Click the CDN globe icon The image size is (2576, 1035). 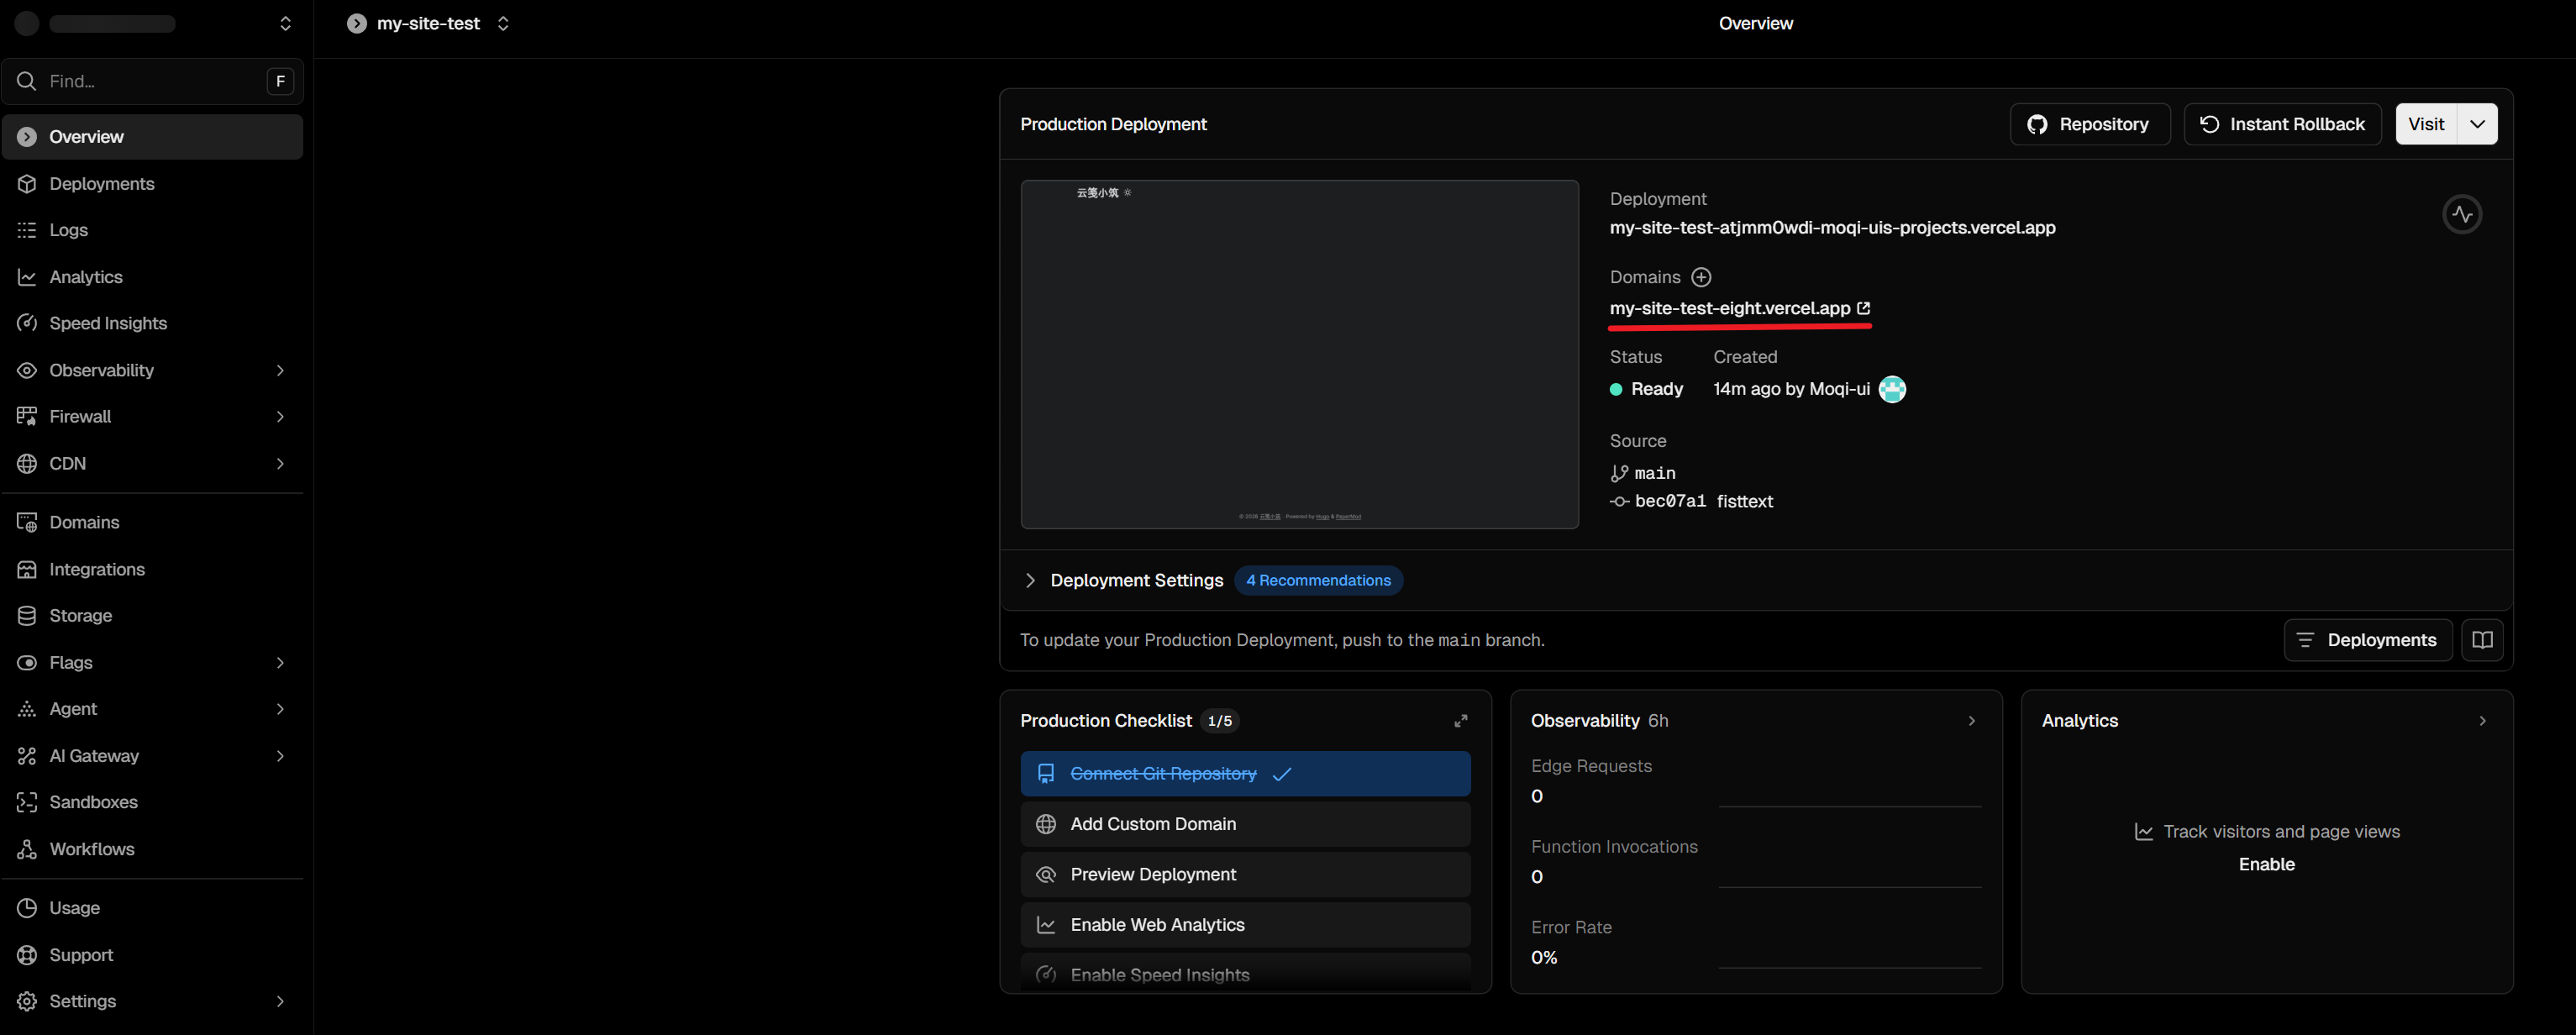click(27, 463)
